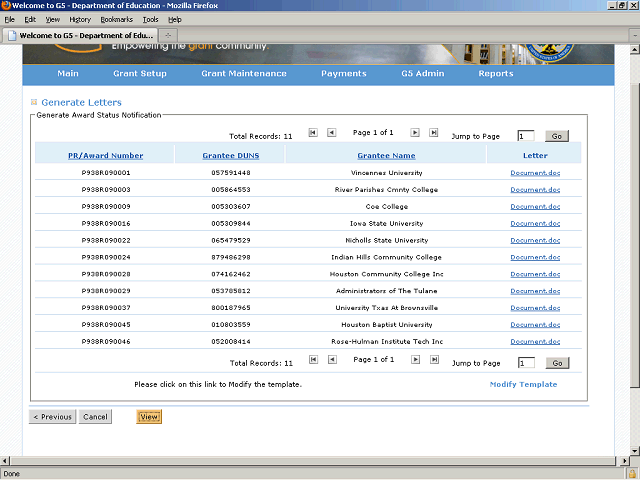Open the Grant Setup navigation menu

tap(140, 73)
